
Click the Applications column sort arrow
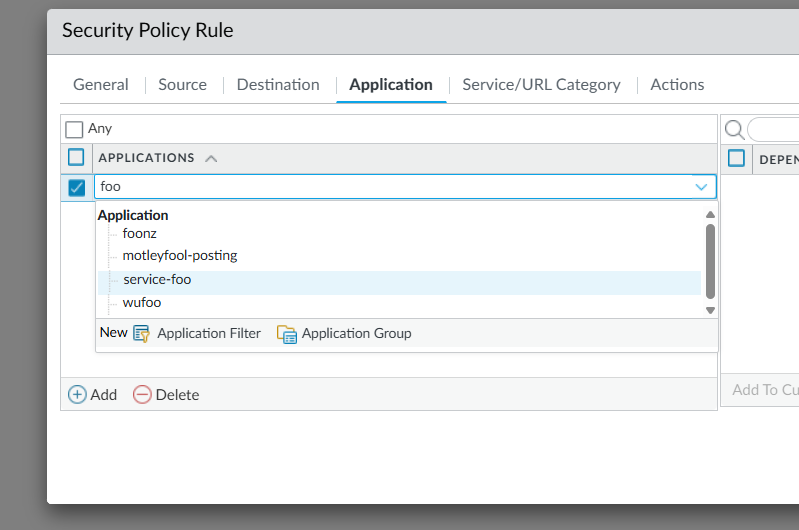211,158
